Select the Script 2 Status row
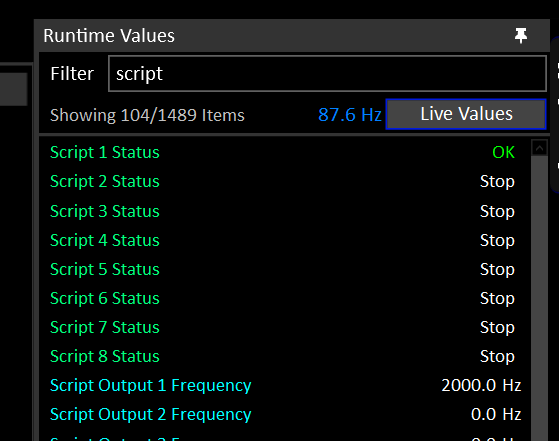The width and height of the screenshot is (559, 441). (x=284, y=181)
